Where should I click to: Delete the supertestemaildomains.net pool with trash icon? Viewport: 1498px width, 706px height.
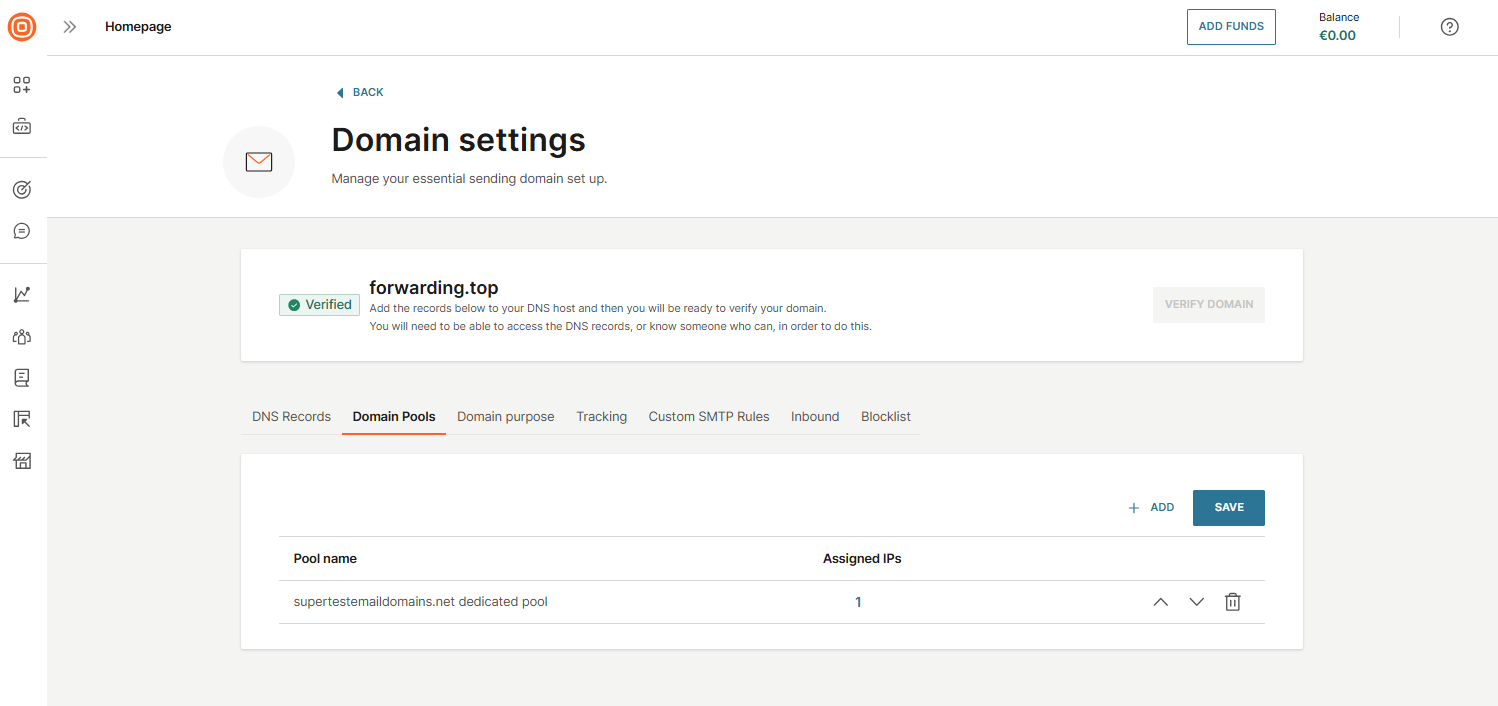[1233, 602]
